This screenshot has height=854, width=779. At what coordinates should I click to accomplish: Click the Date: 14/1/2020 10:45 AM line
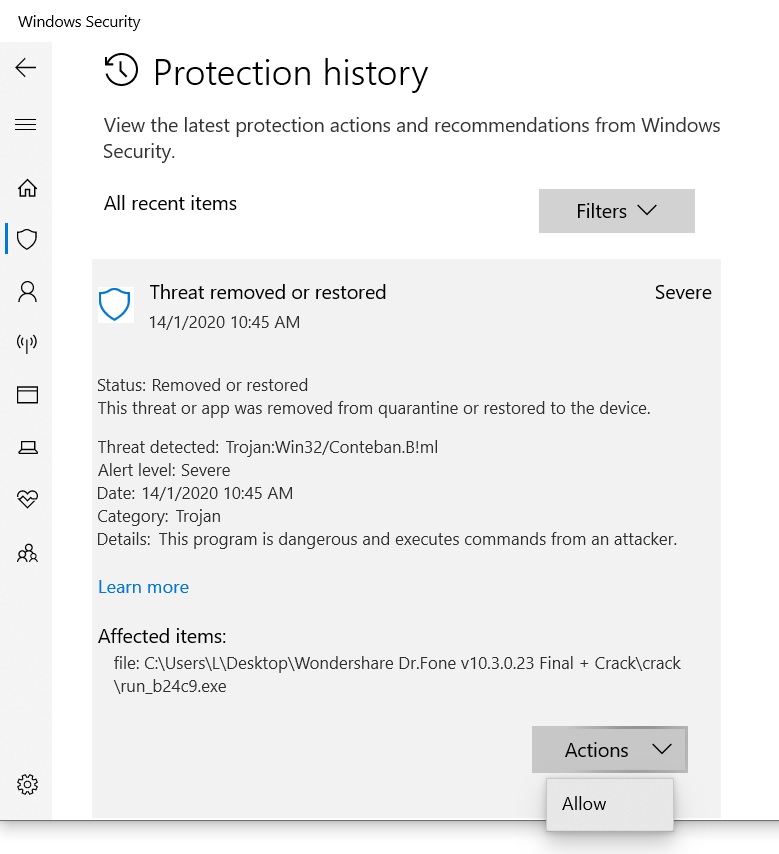195,493
